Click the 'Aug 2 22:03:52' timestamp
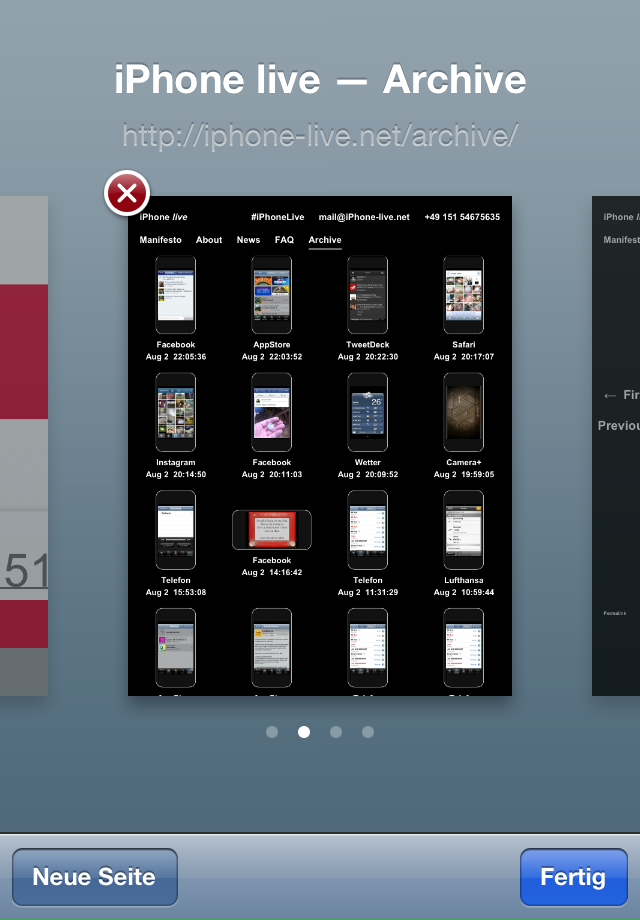The width and height of the screenshot is (640, 920). 272,357
